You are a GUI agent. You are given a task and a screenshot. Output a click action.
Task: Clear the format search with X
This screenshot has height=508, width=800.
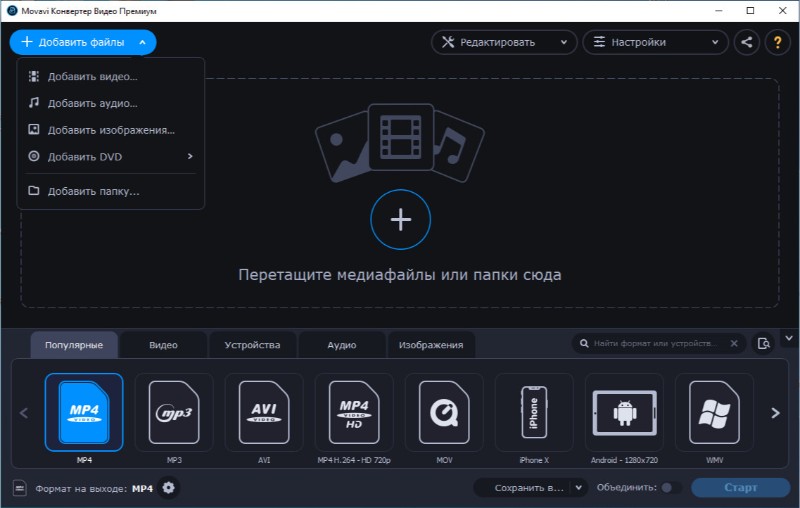click(734, 343)
